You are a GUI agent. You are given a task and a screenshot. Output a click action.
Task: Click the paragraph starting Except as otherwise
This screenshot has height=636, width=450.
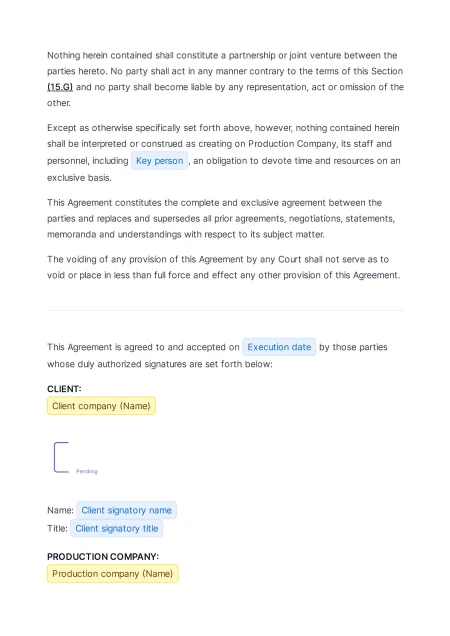pyautogui.click(x=225, y=153)
